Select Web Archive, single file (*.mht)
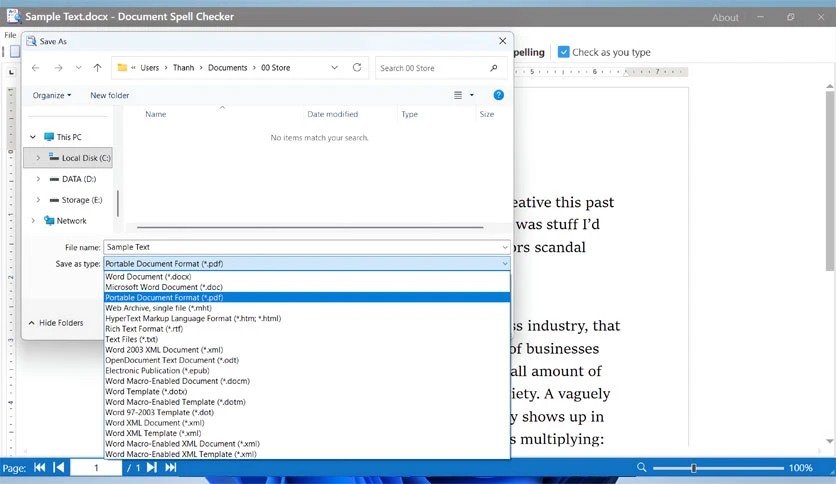The height and width of the screenshot is (484, 836). 307,308
